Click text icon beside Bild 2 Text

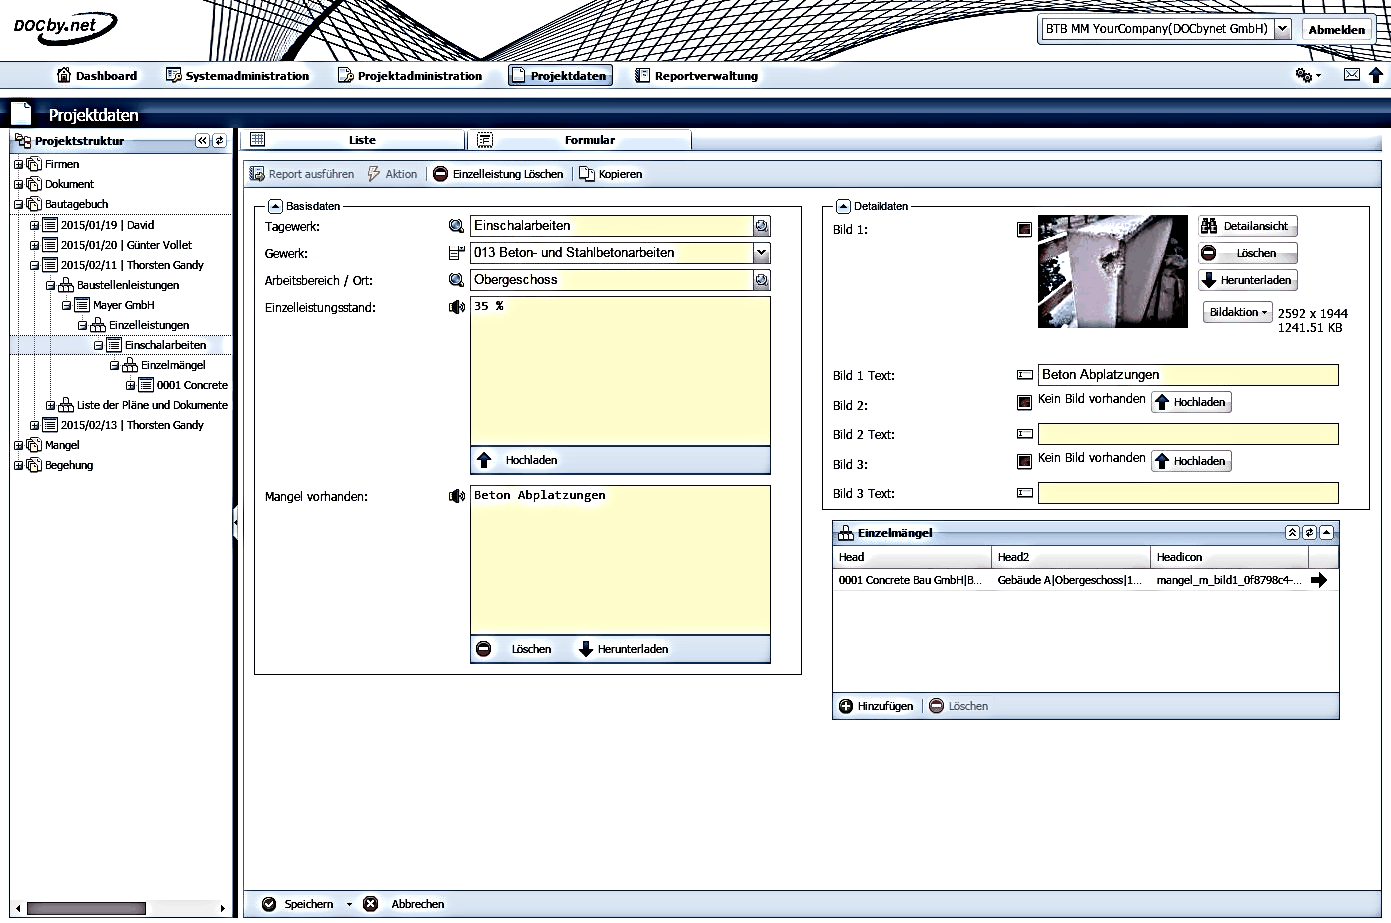pos(1025,434)
